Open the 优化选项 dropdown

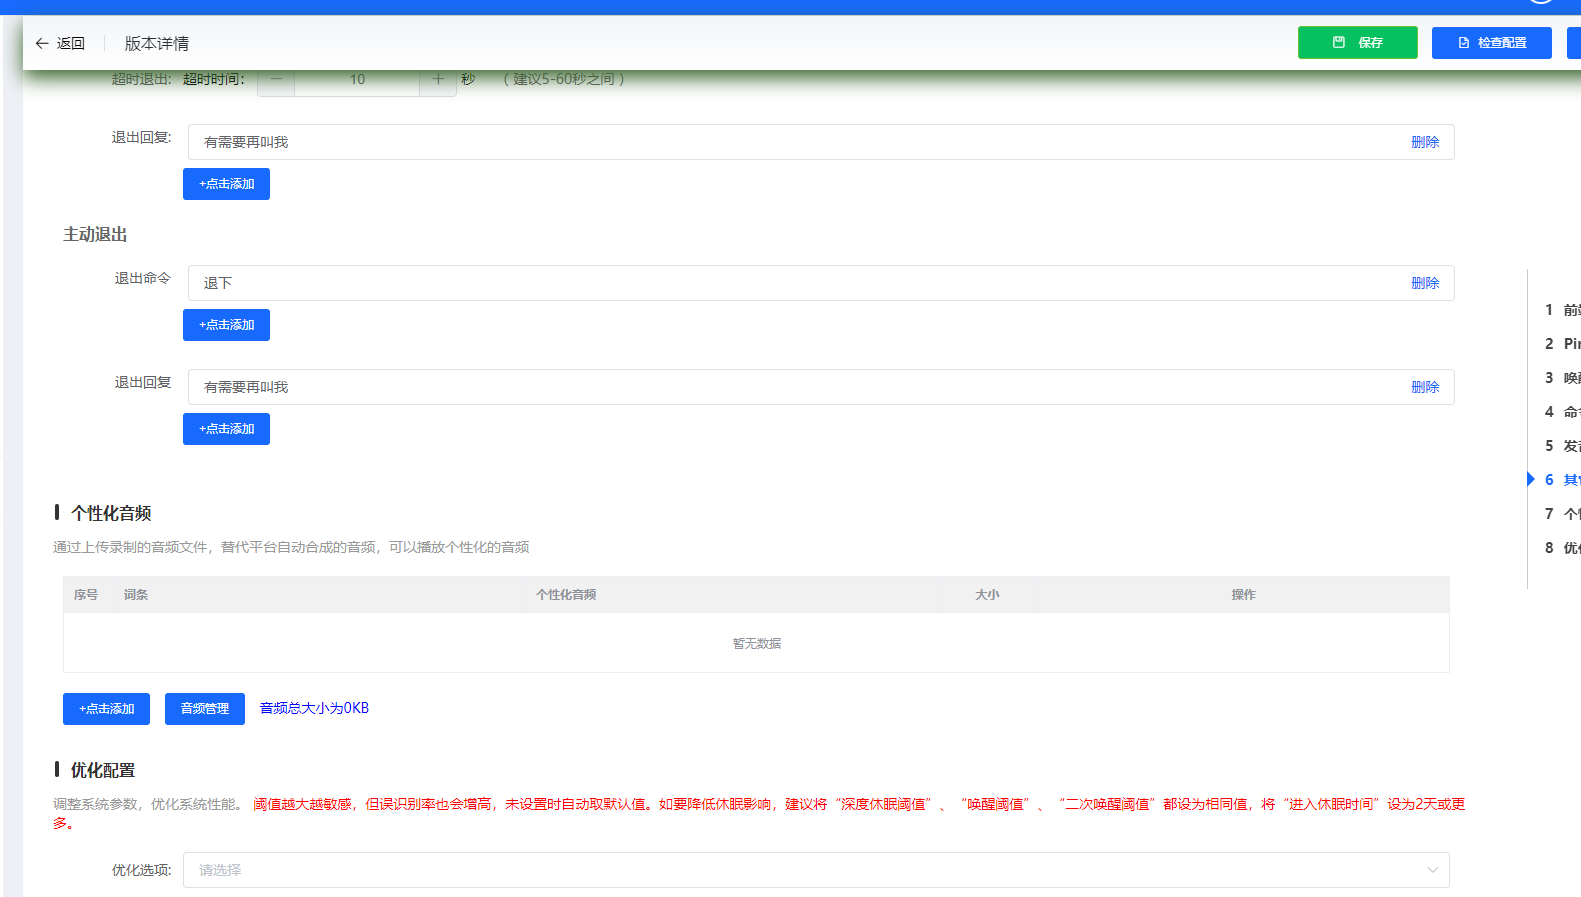800,870
